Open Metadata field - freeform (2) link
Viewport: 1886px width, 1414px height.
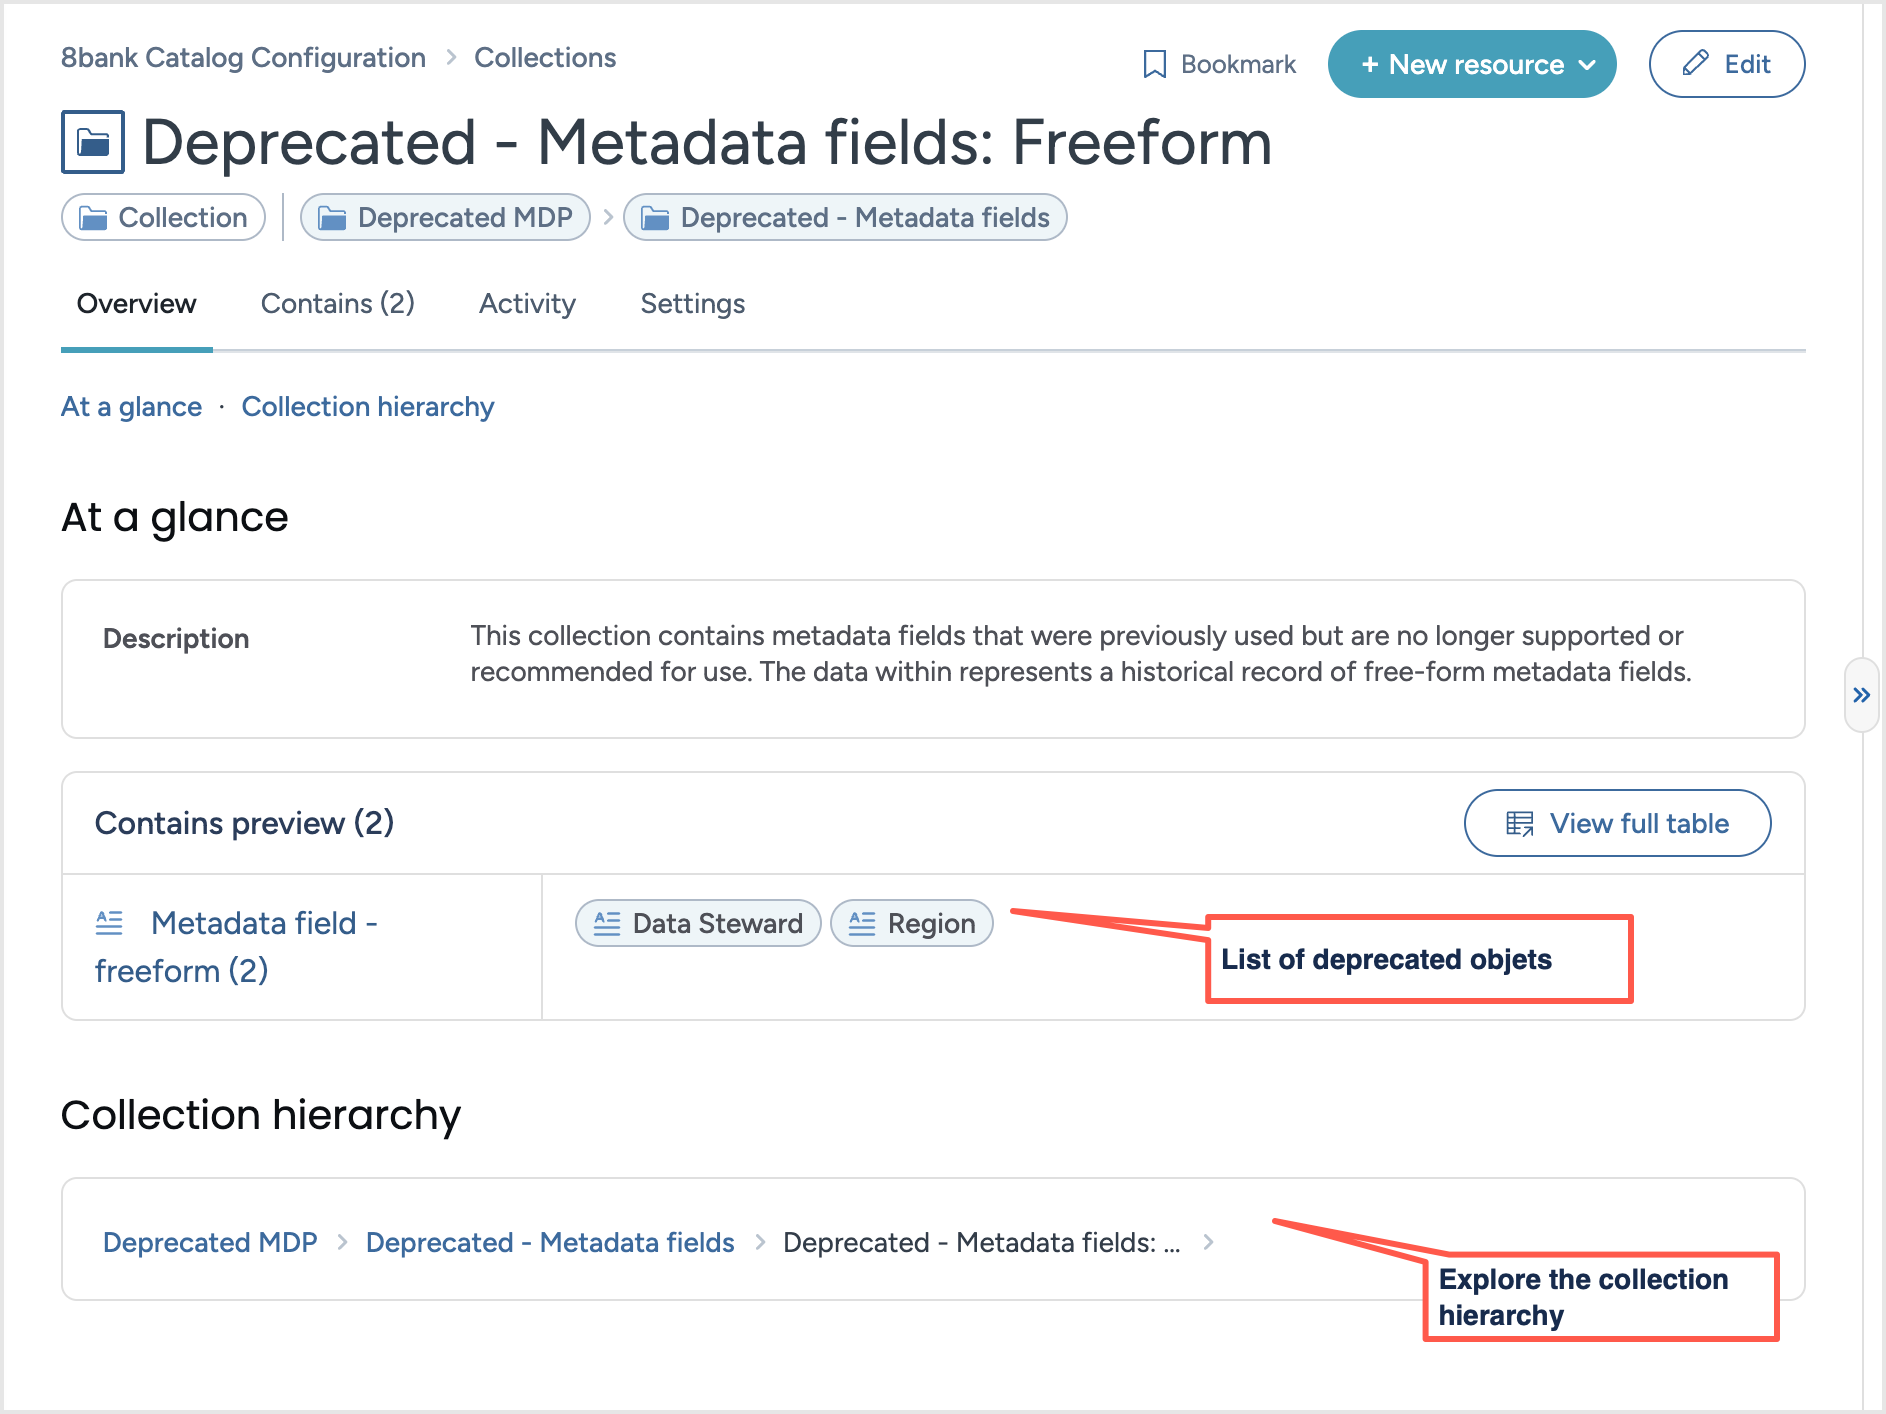(x=236, y=946)
